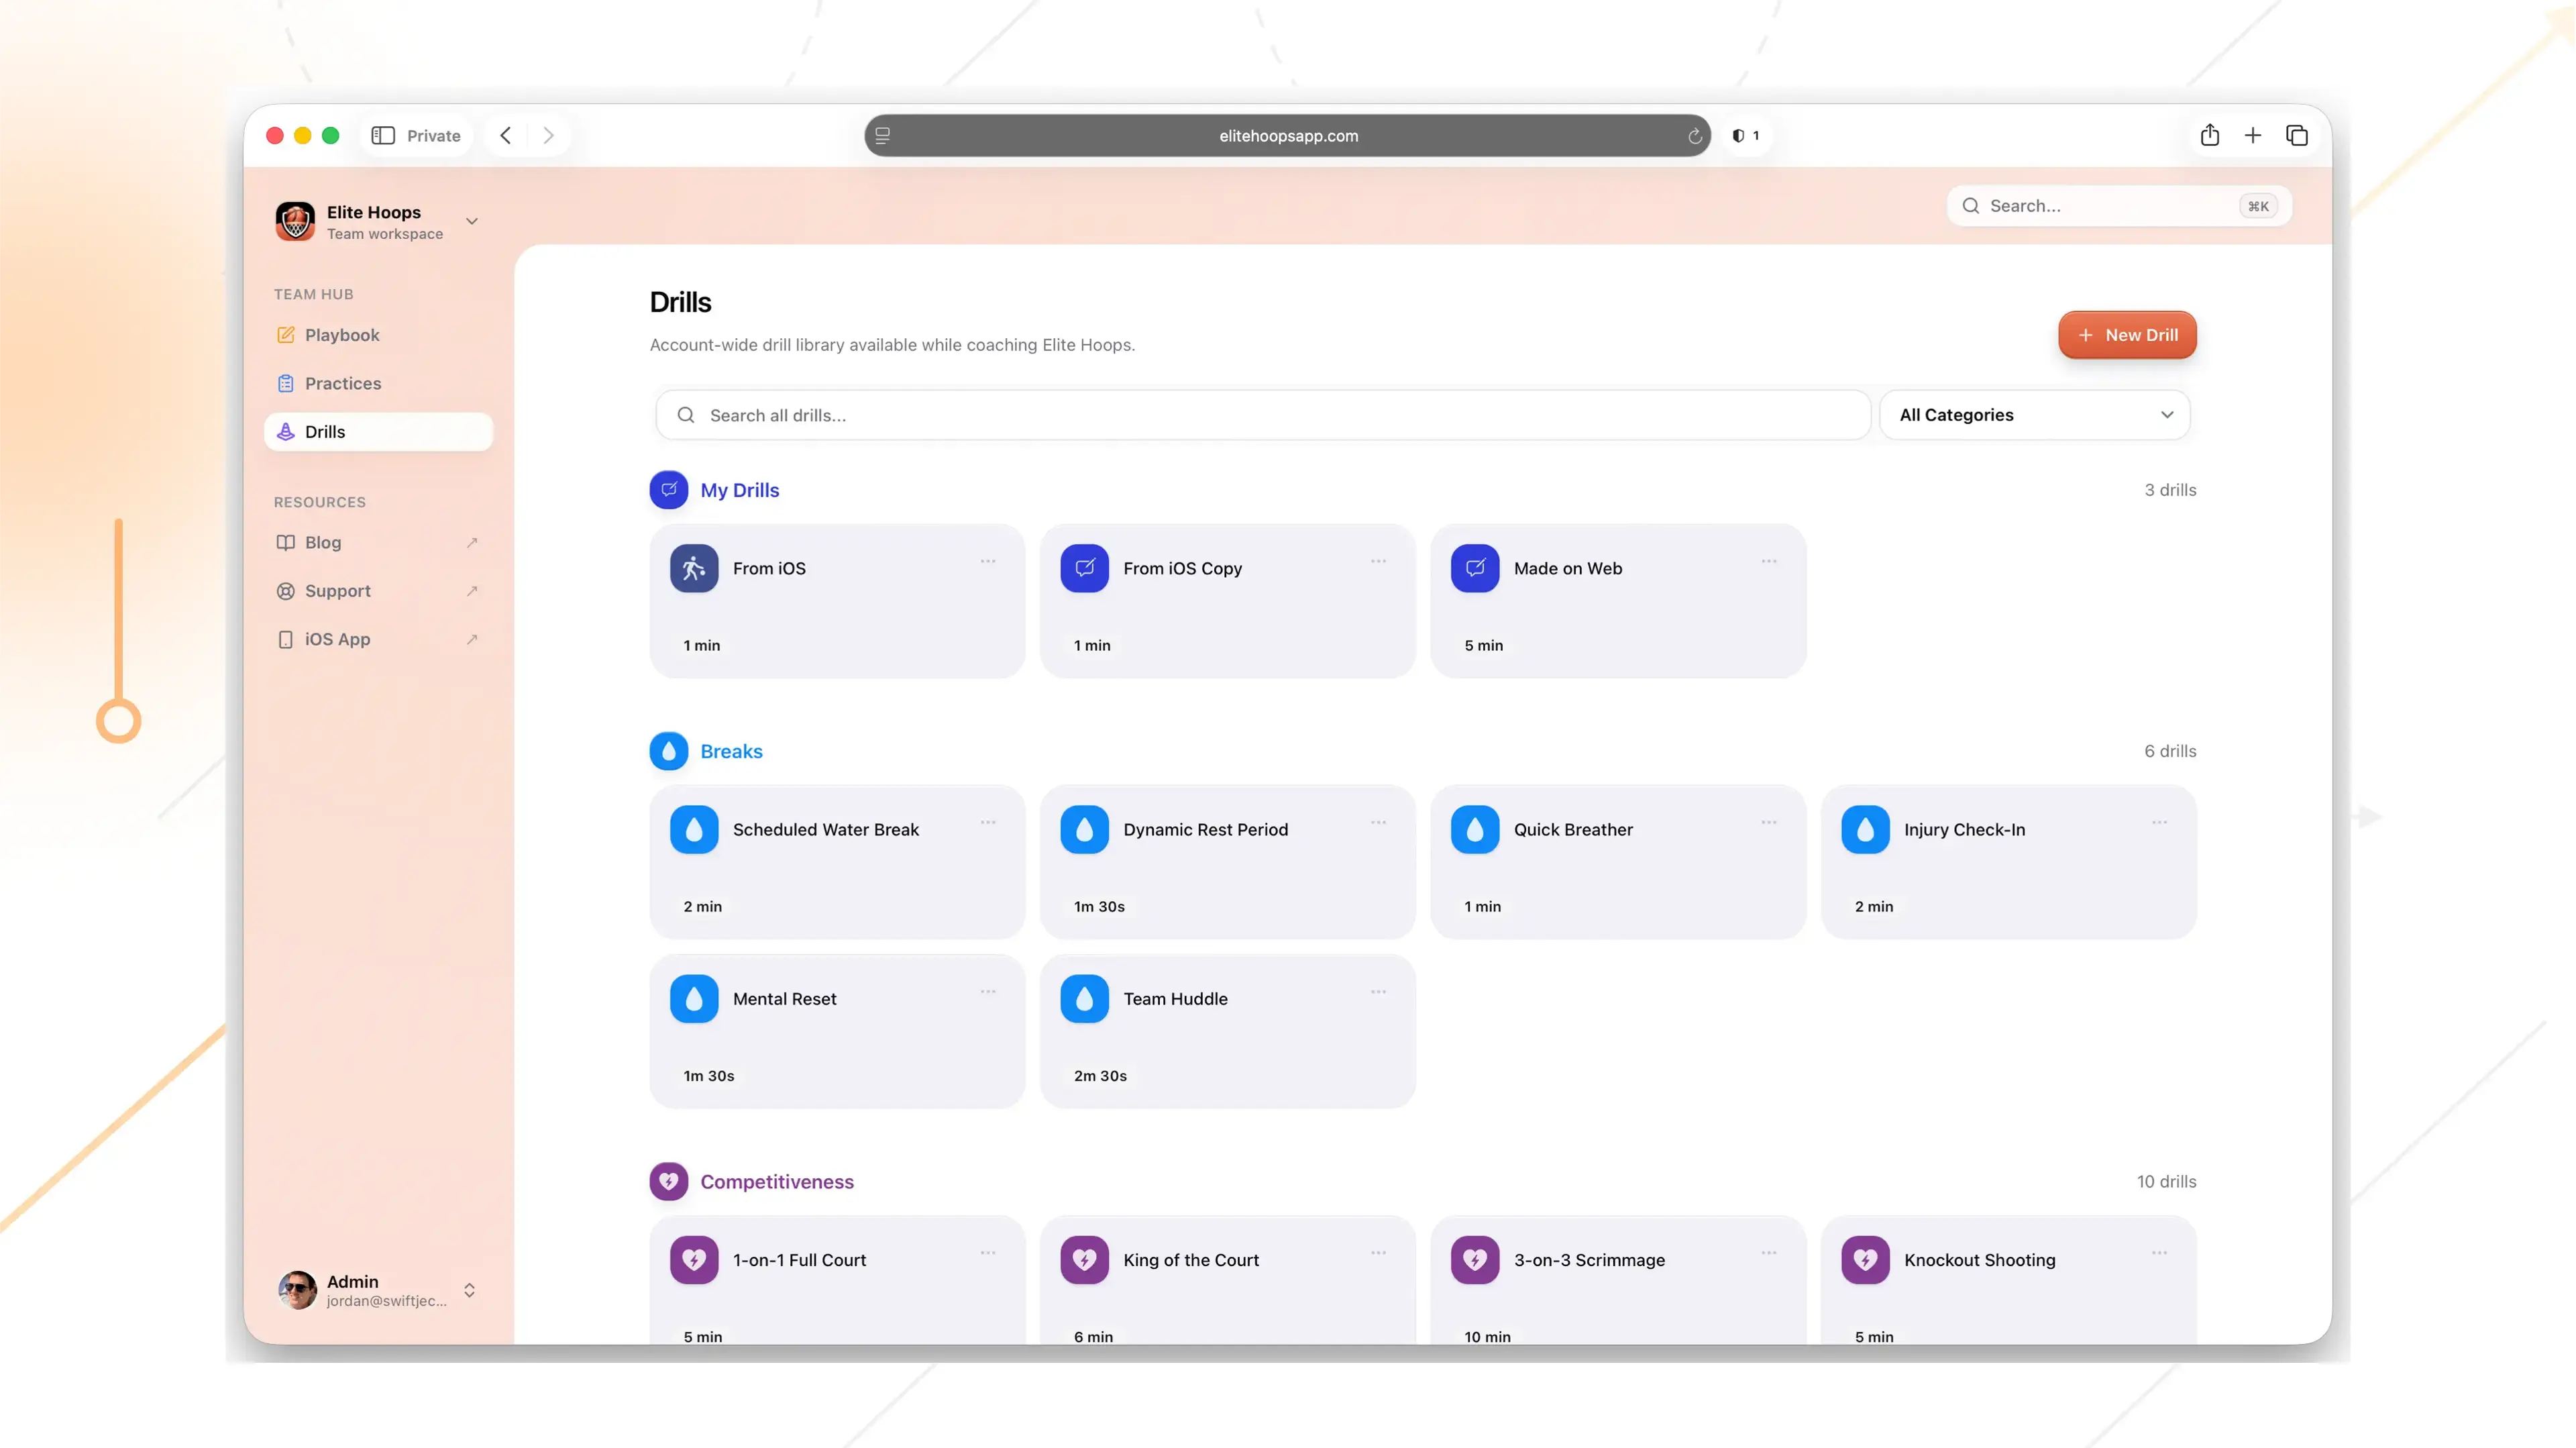This screenshot has height=1448, width=2576.
Task: Click the Competitiveness heart section icon
Action: [x=669, y=1182]
